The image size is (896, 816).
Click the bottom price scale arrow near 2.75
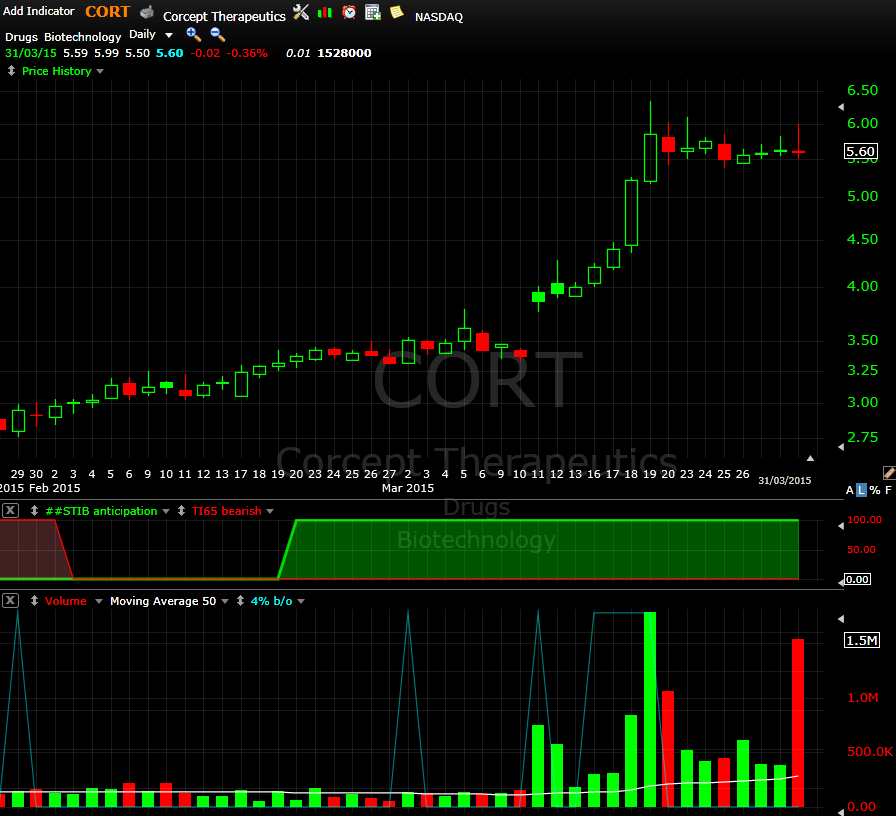(x=841, y=447)
